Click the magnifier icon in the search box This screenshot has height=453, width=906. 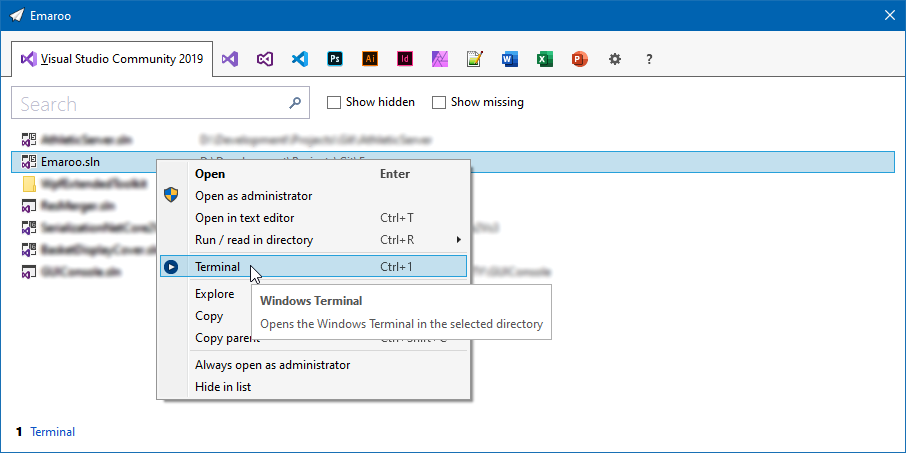click(295, 103)
